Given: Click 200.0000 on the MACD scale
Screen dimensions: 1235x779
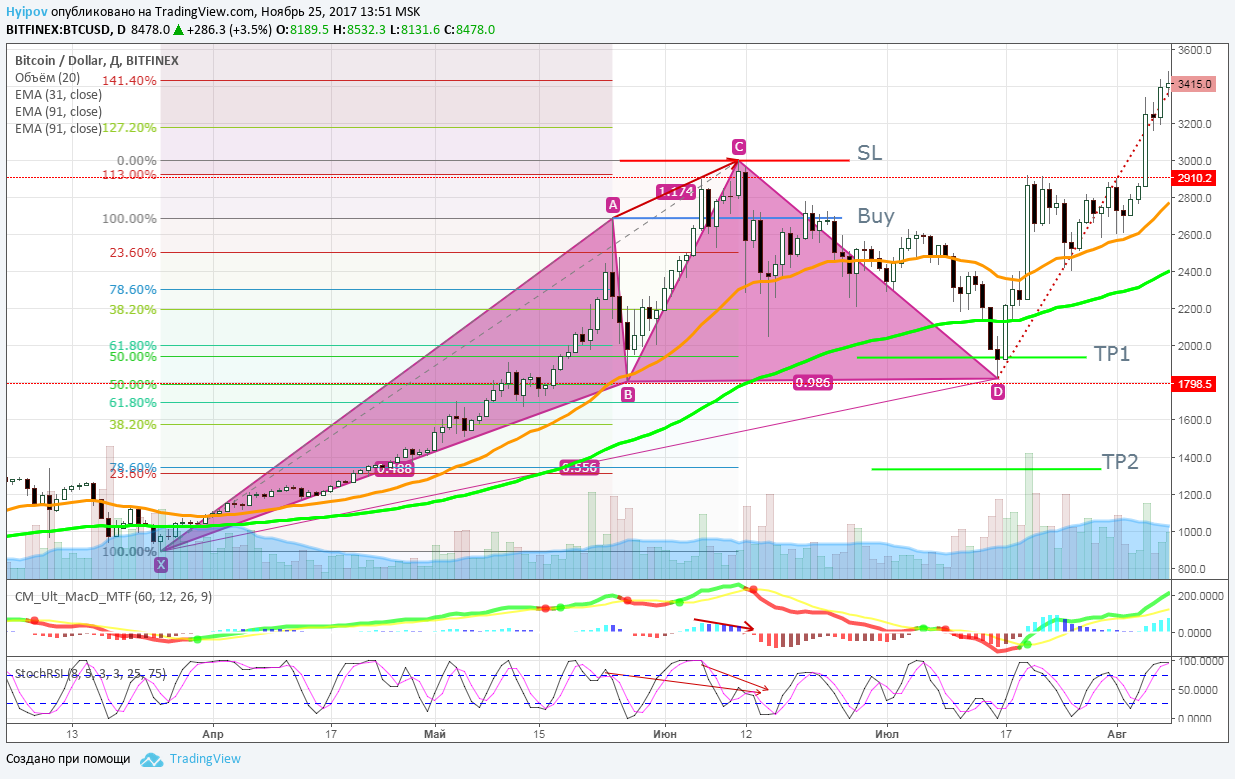Looking at the screenshot, I should click(1199, 596).
